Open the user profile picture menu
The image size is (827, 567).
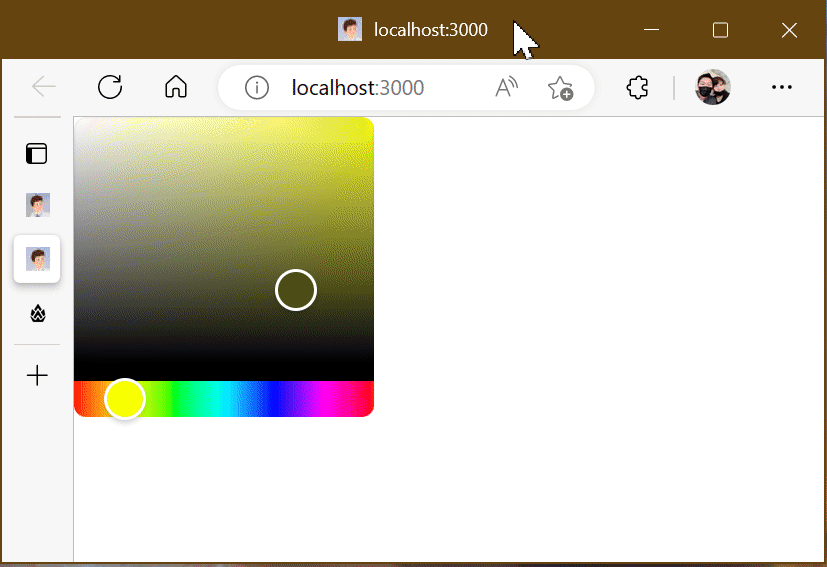click(x=713, y=87)
